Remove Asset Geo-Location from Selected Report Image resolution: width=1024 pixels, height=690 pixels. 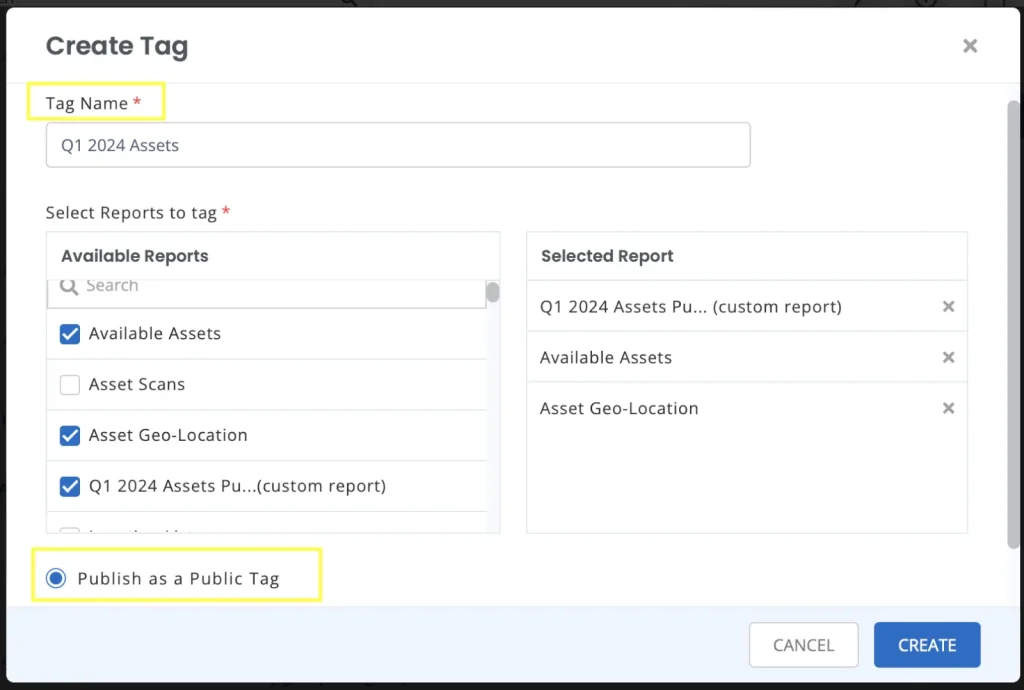click(948, 408)
